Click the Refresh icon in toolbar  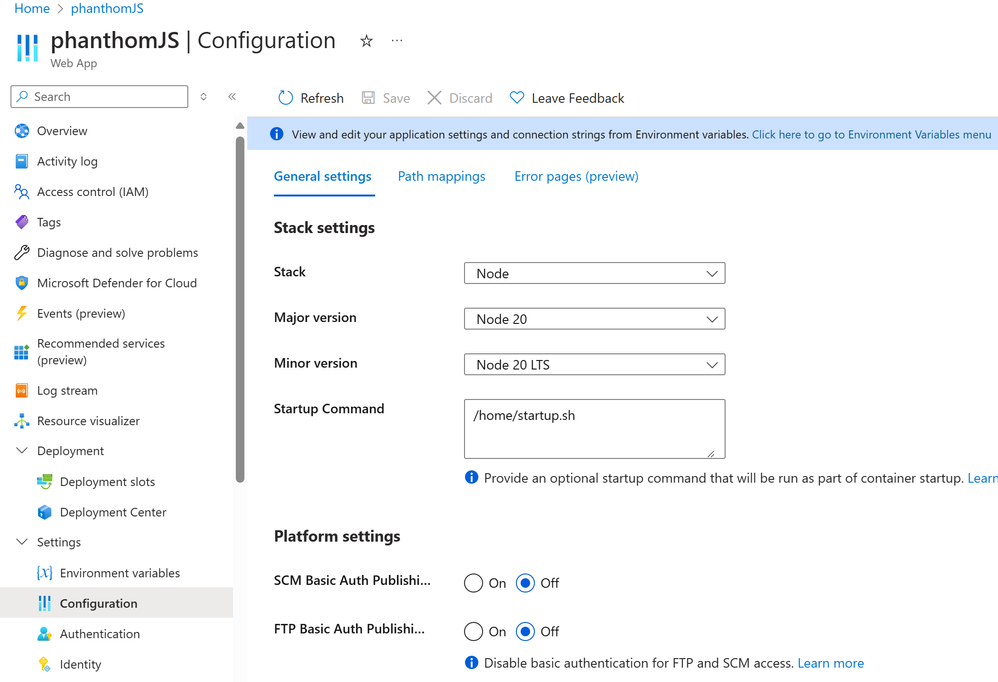(x=286, y=98)
